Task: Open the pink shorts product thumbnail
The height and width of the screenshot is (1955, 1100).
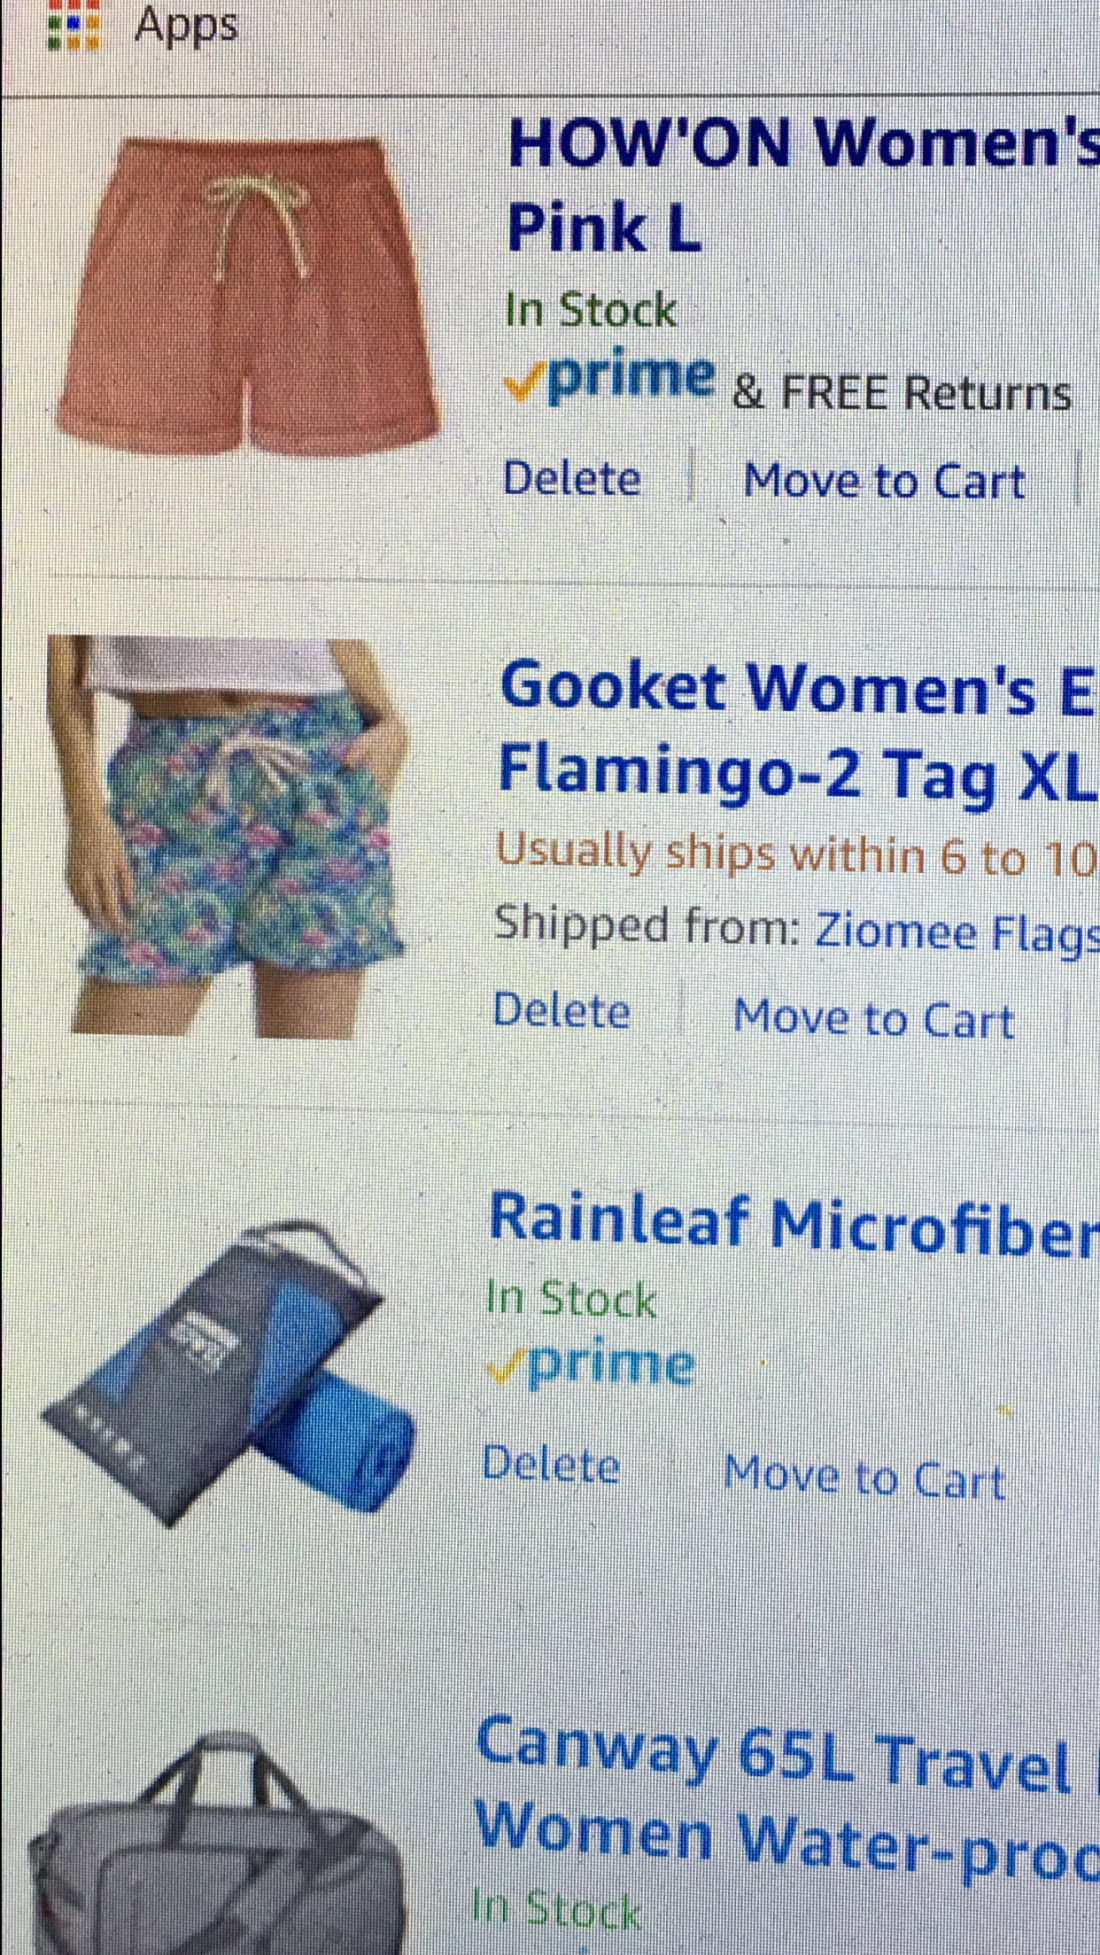Action: coord(248,295)
